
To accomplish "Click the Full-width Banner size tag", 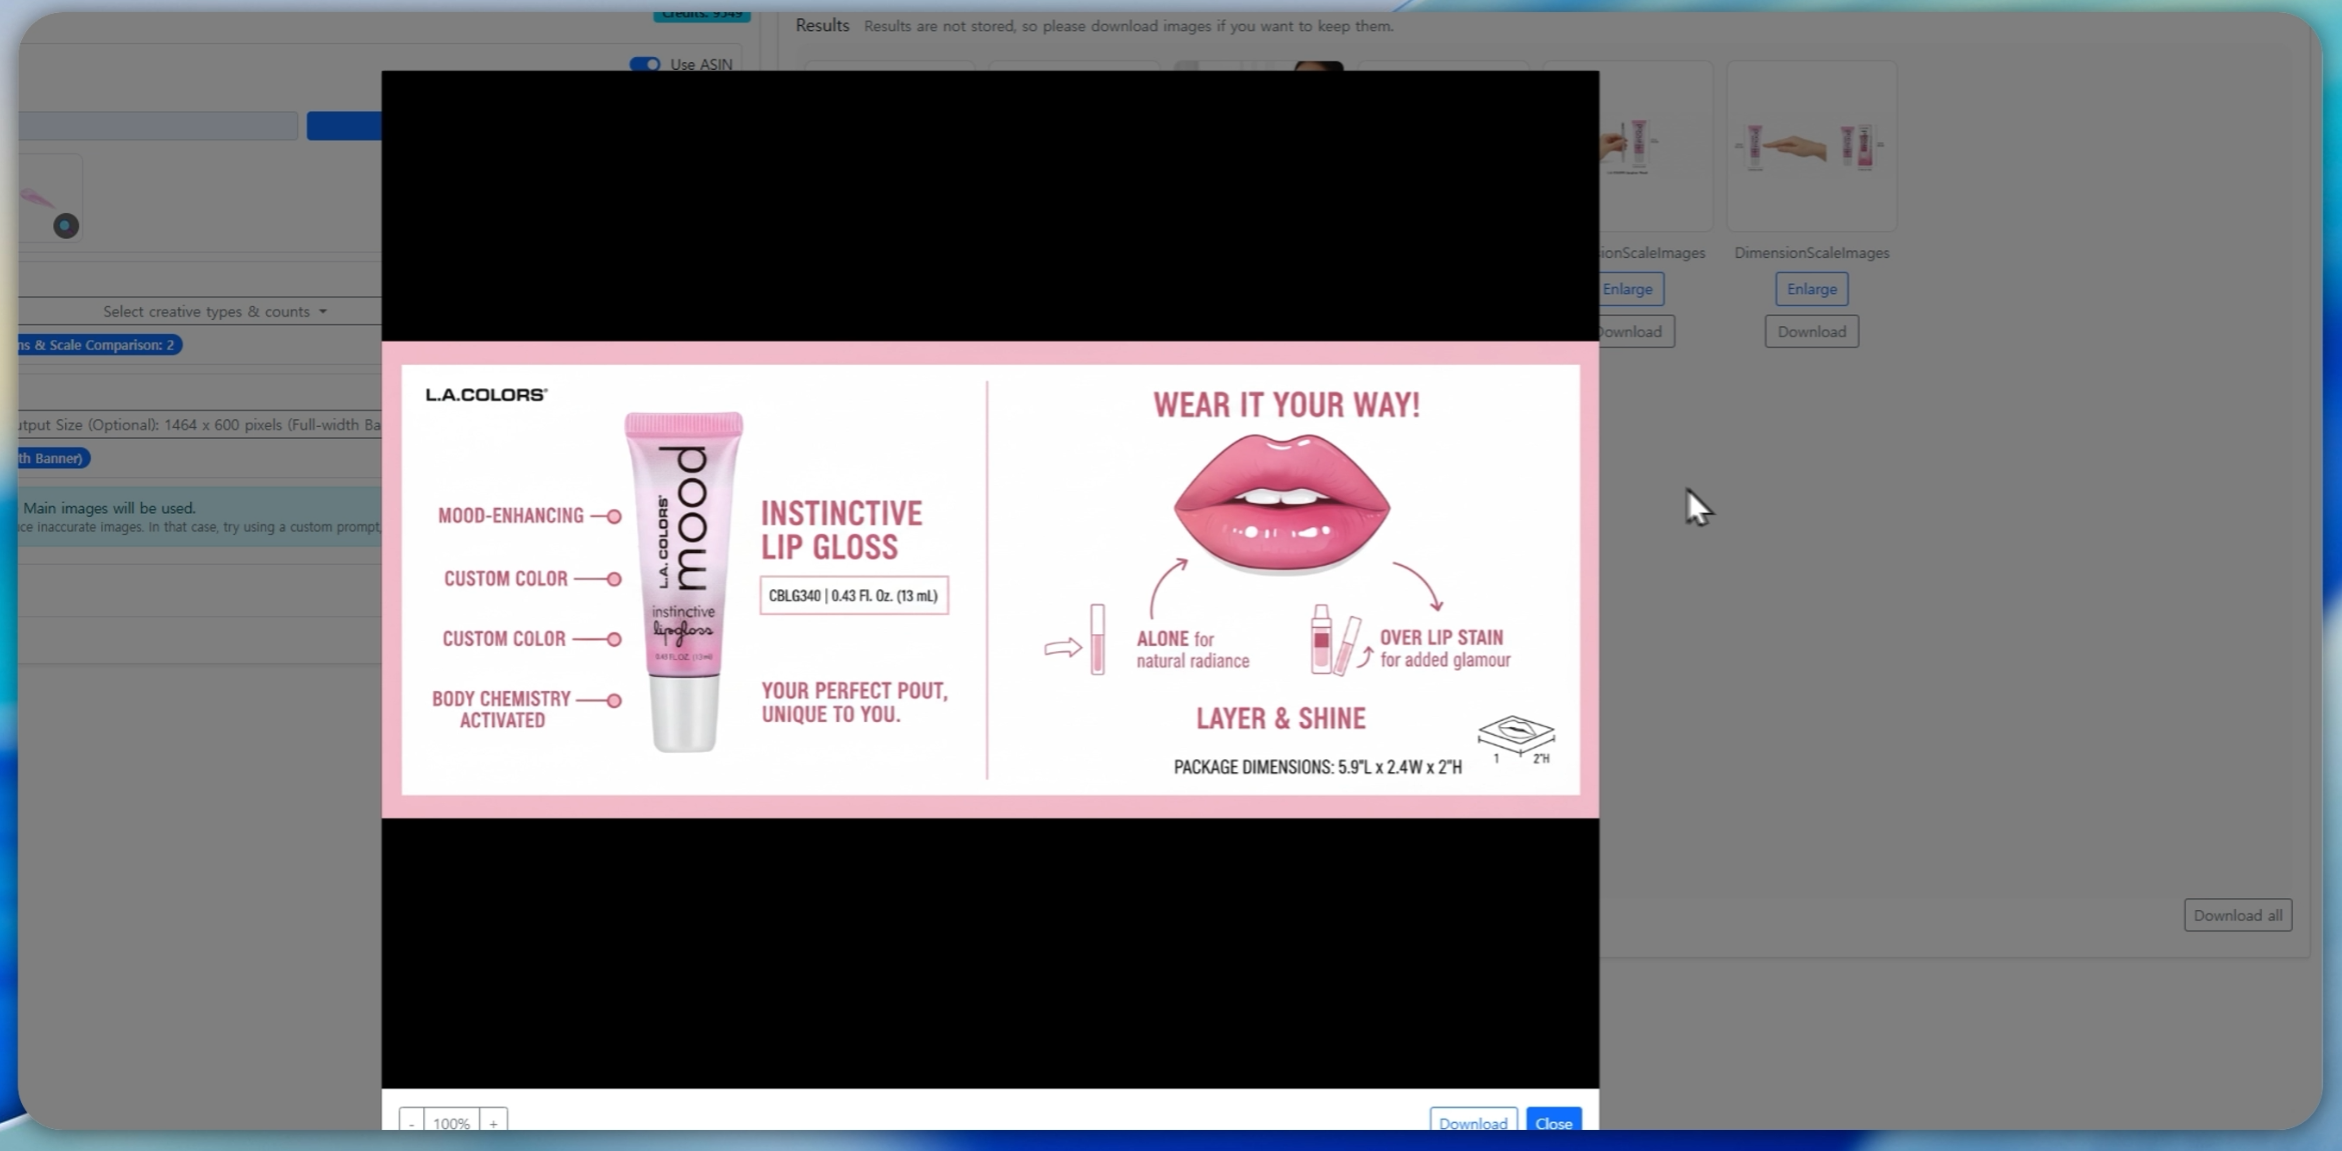I will click(x=52, y=458).
